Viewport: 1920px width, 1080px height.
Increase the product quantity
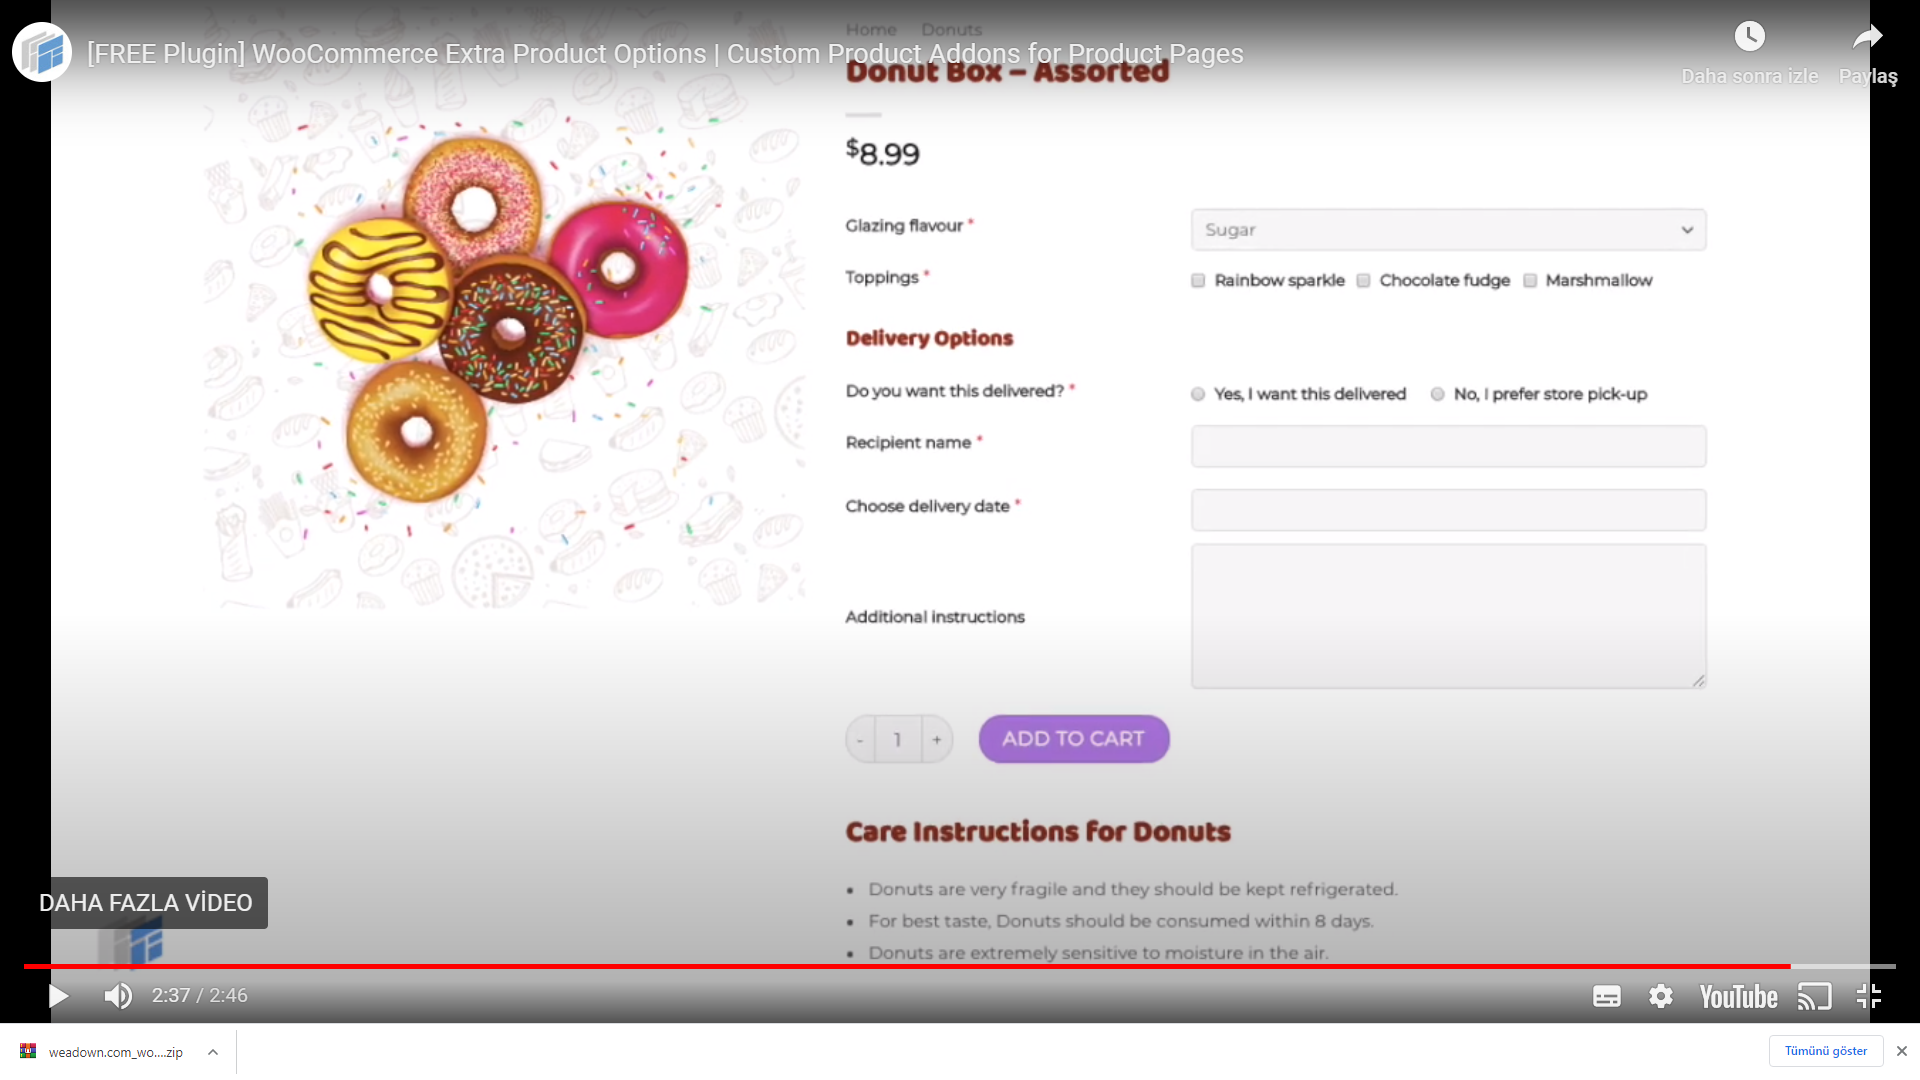tap(937, 740)
